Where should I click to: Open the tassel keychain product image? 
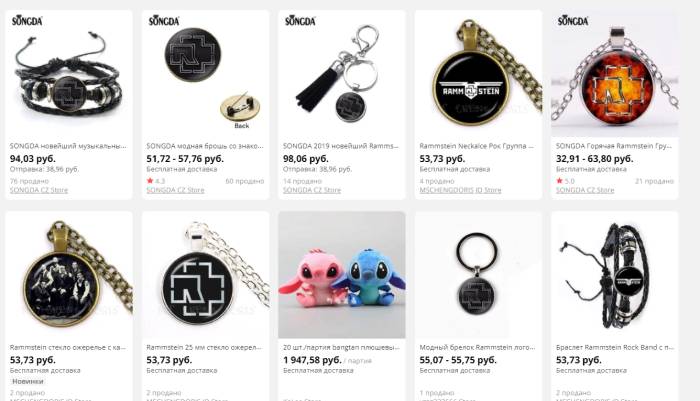[x=342, y=74]
